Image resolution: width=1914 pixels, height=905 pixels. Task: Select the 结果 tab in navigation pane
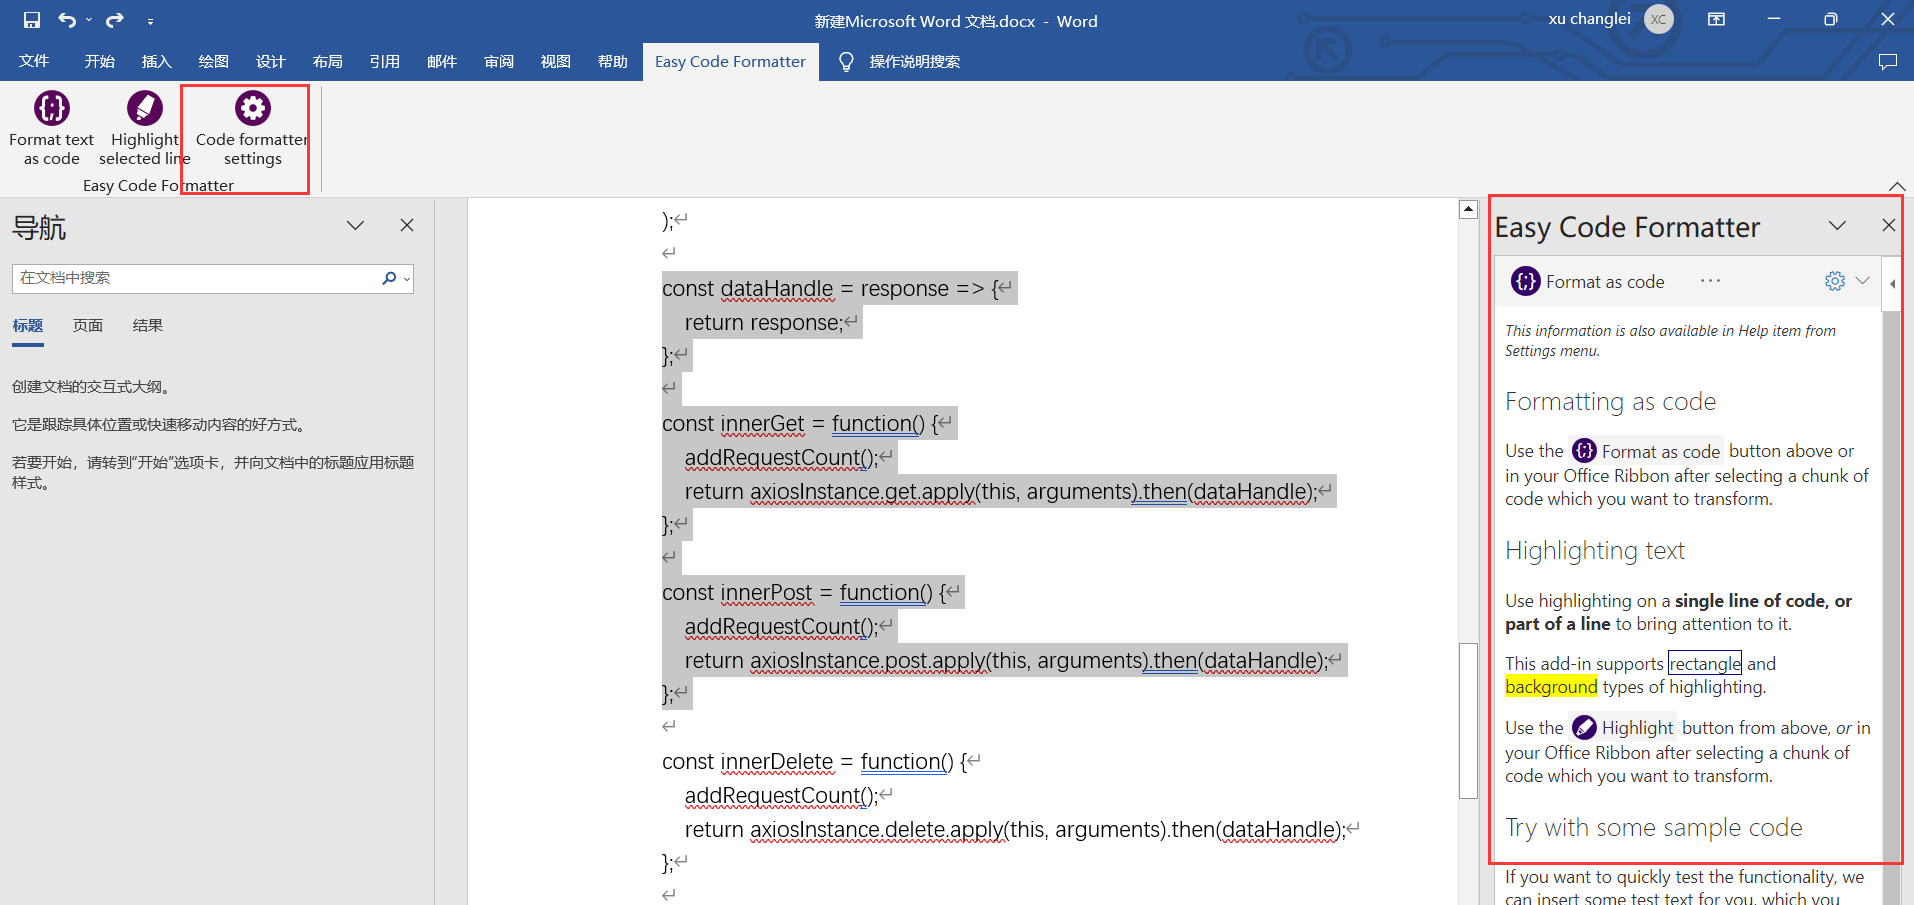pyautogui.click(x=148, y=326)
